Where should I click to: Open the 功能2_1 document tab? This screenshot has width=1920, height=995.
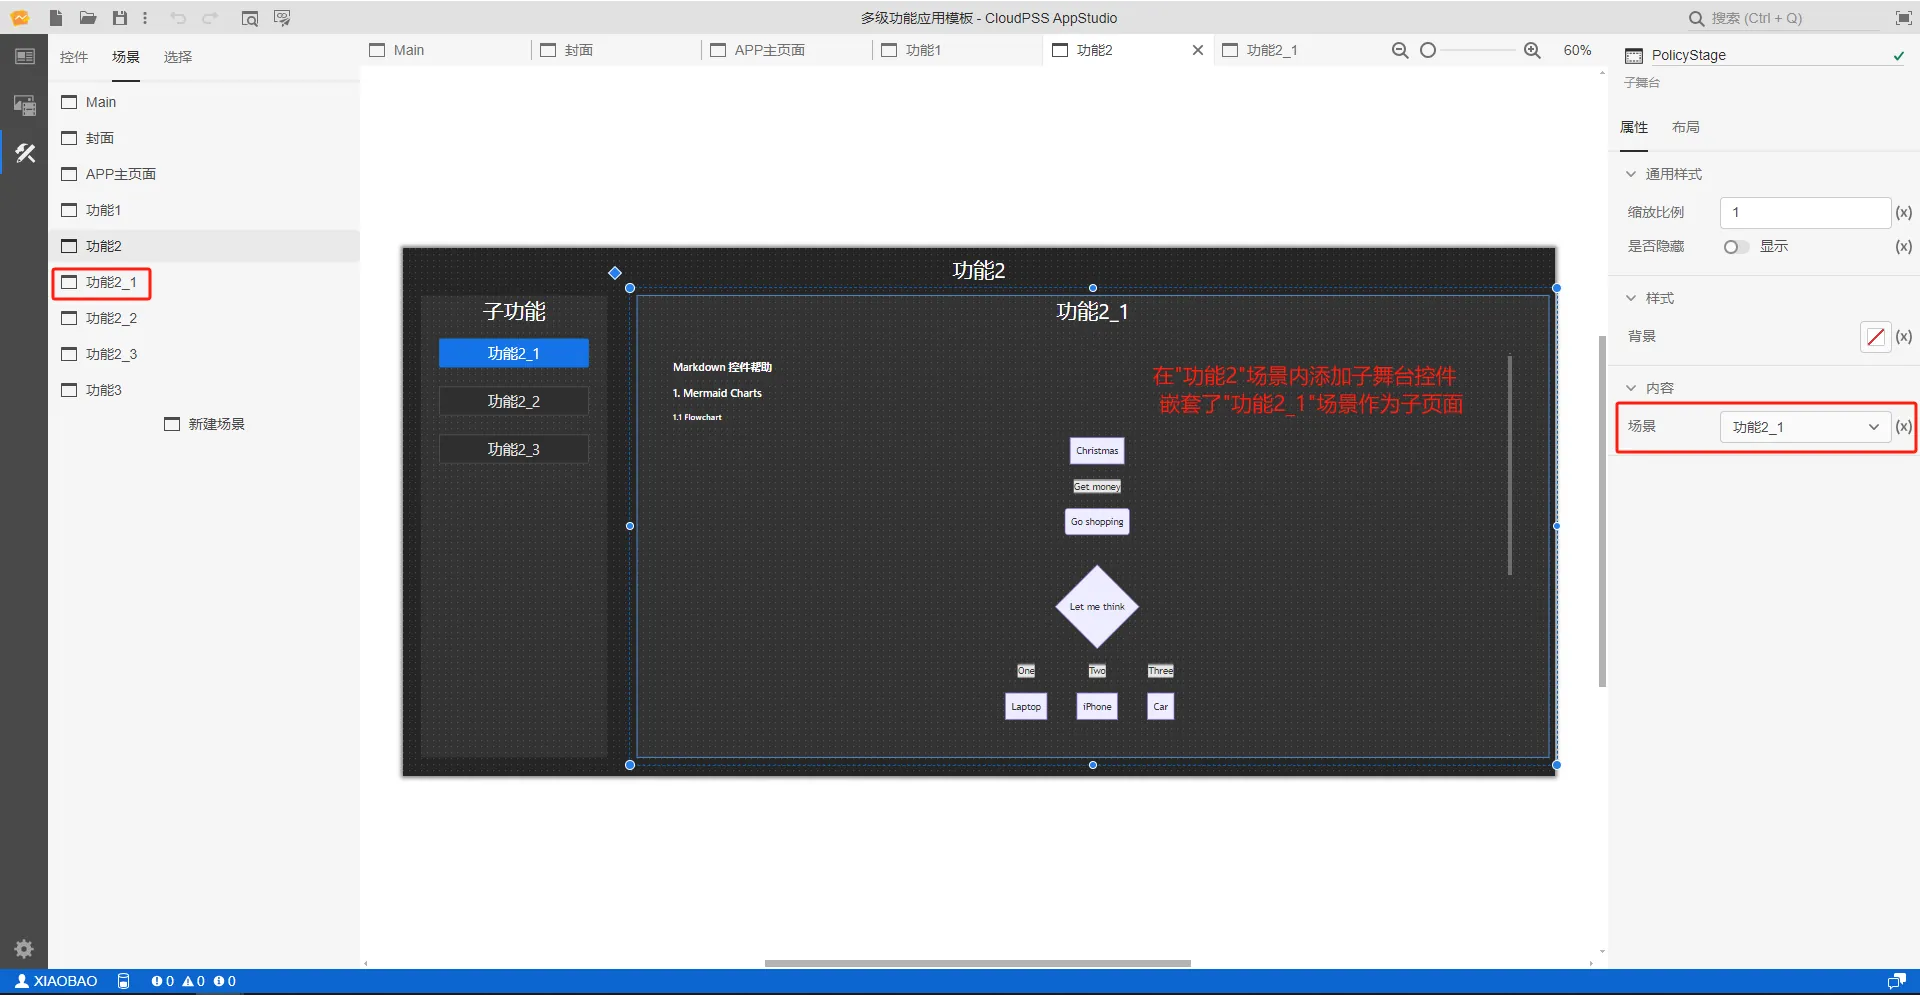tap(1299, 50)
